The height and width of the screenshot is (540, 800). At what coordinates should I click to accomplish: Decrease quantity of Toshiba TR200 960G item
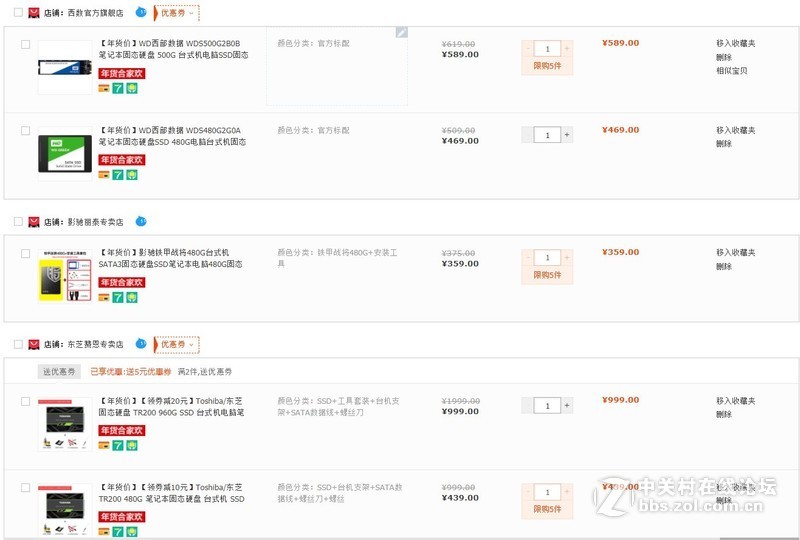[528, 405]
